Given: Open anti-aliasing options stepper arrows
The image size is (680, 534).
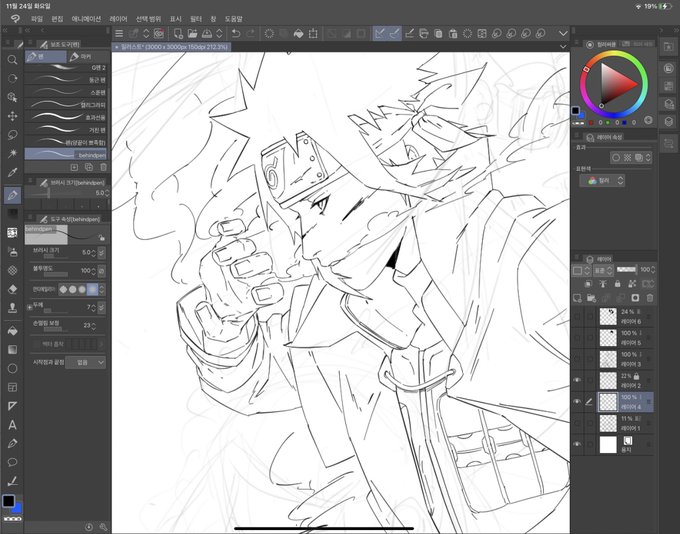Looking at the screenshot, I should point(102,289).
